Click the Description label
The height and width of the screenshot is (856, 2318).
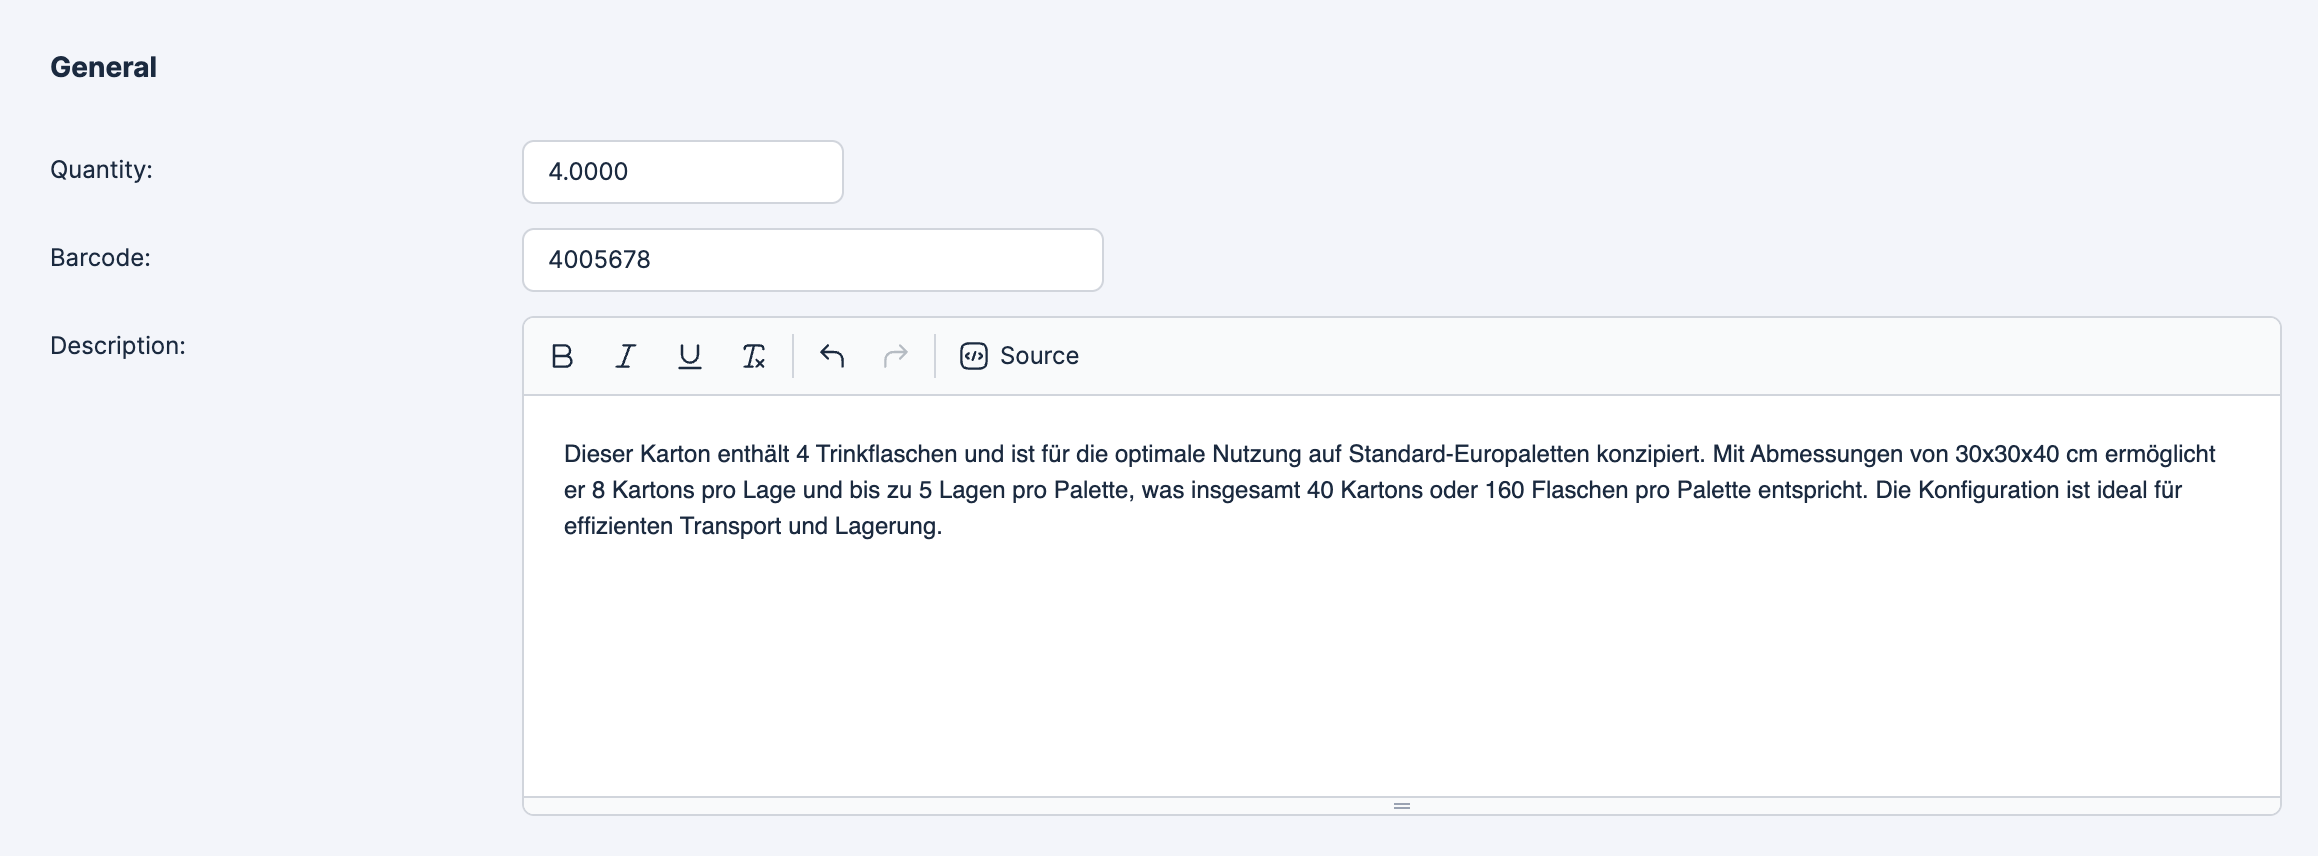click(118, 346)
